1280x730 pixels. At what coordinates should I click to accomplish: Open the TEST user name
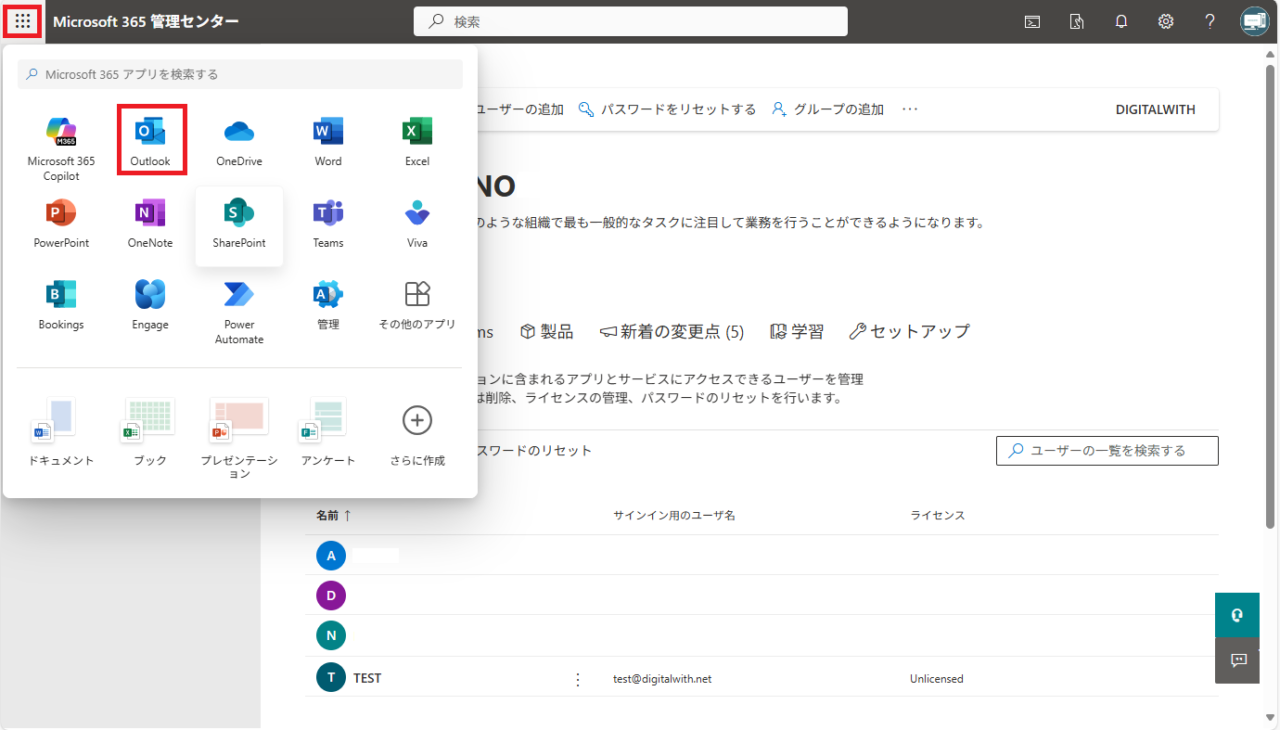click(x=367, y=678)
